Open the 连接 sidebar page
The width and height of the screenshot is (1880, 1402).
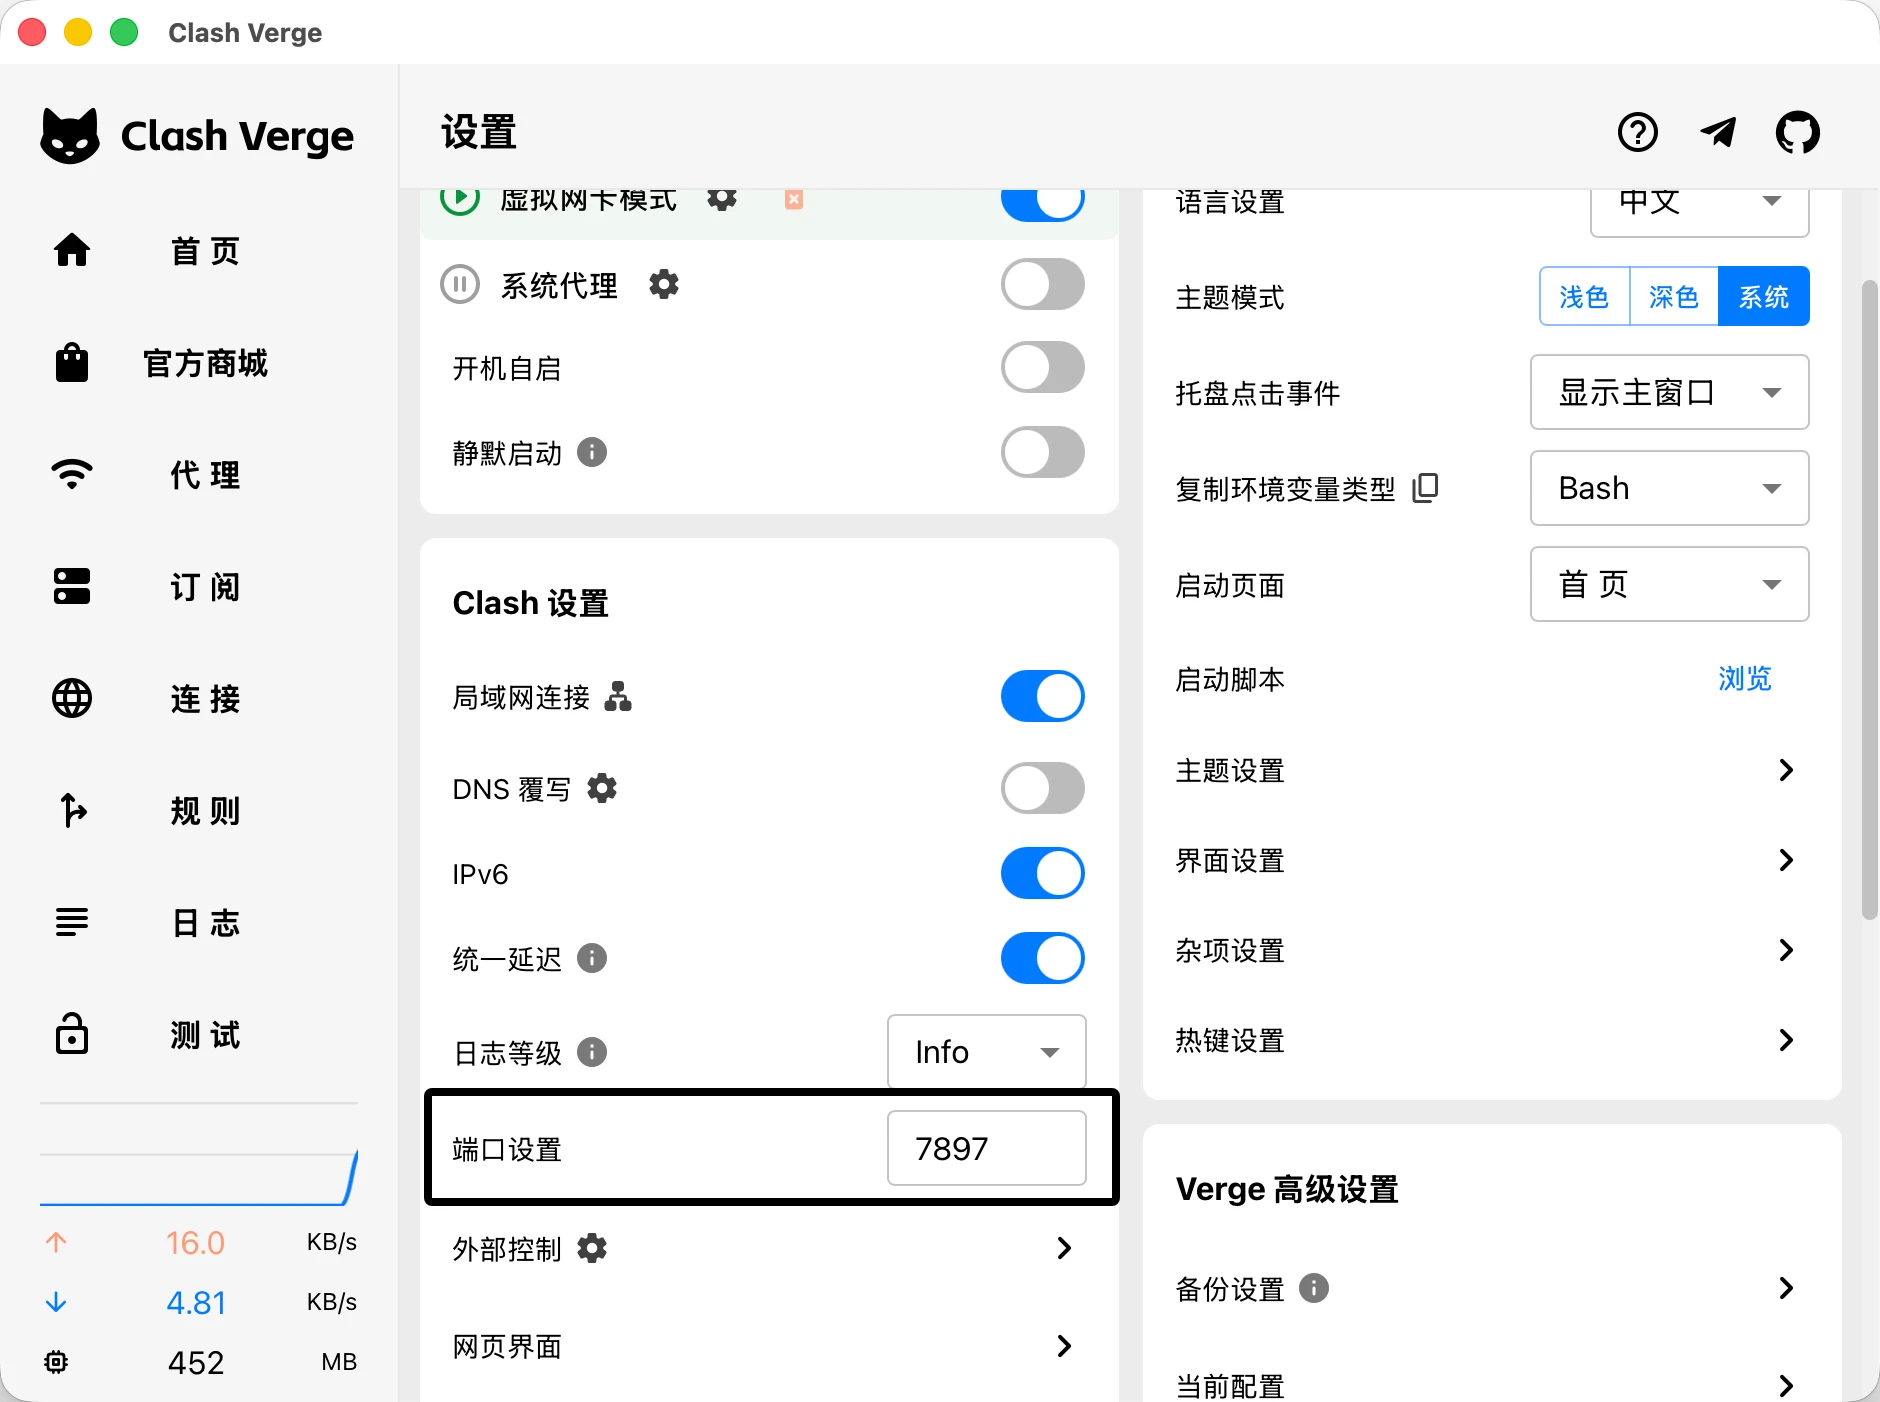[200, 698]
